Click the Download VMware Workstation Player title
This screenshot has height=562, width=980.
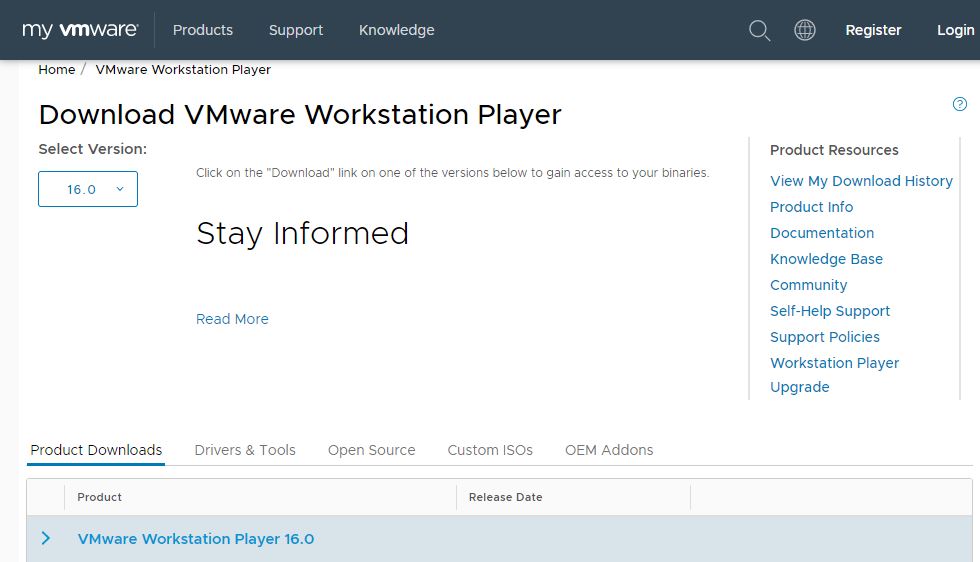coord(300,115)
